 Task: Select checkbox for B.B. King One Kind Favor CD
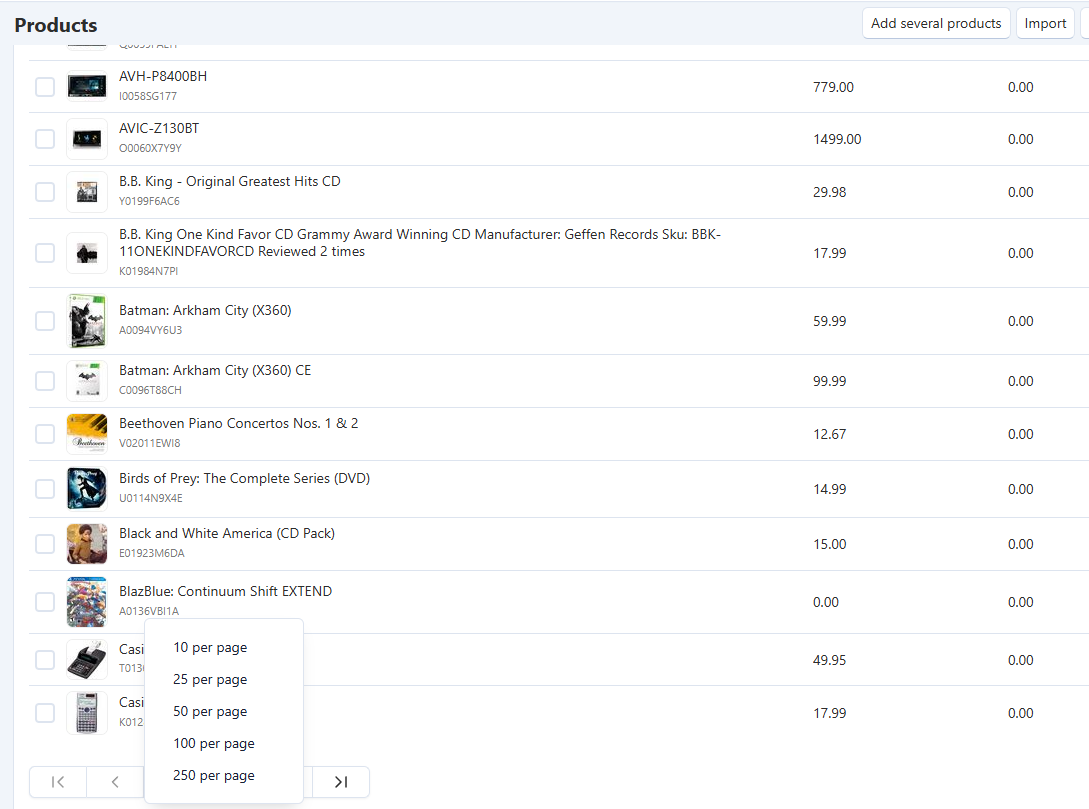click(45, 253)
